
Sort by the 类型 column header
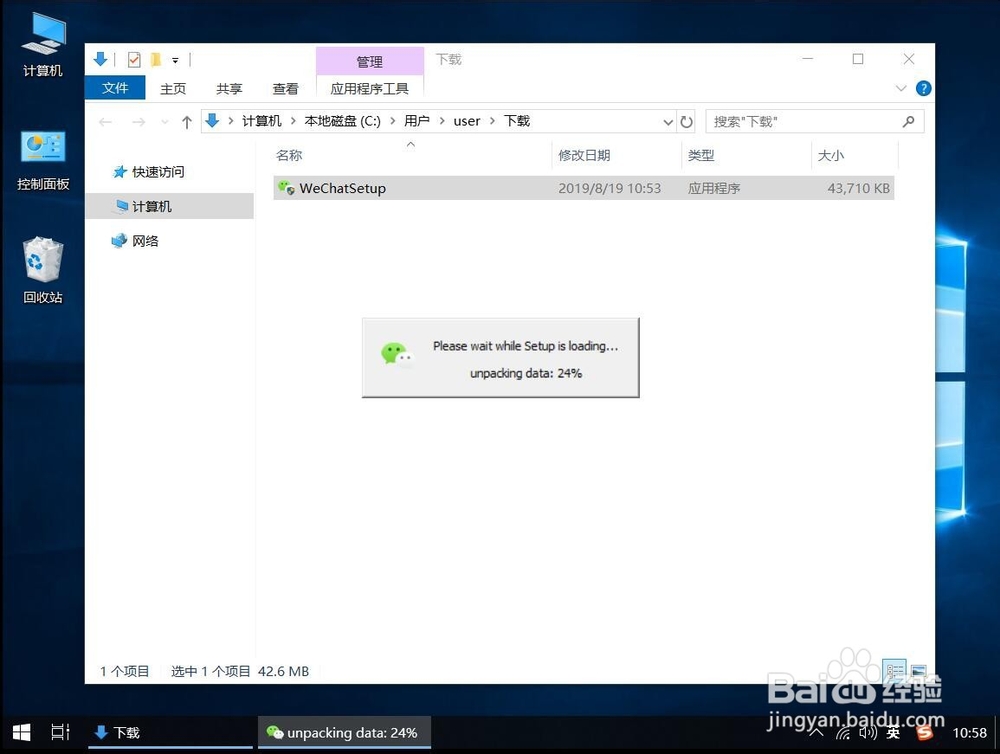(x=701, y=155)
